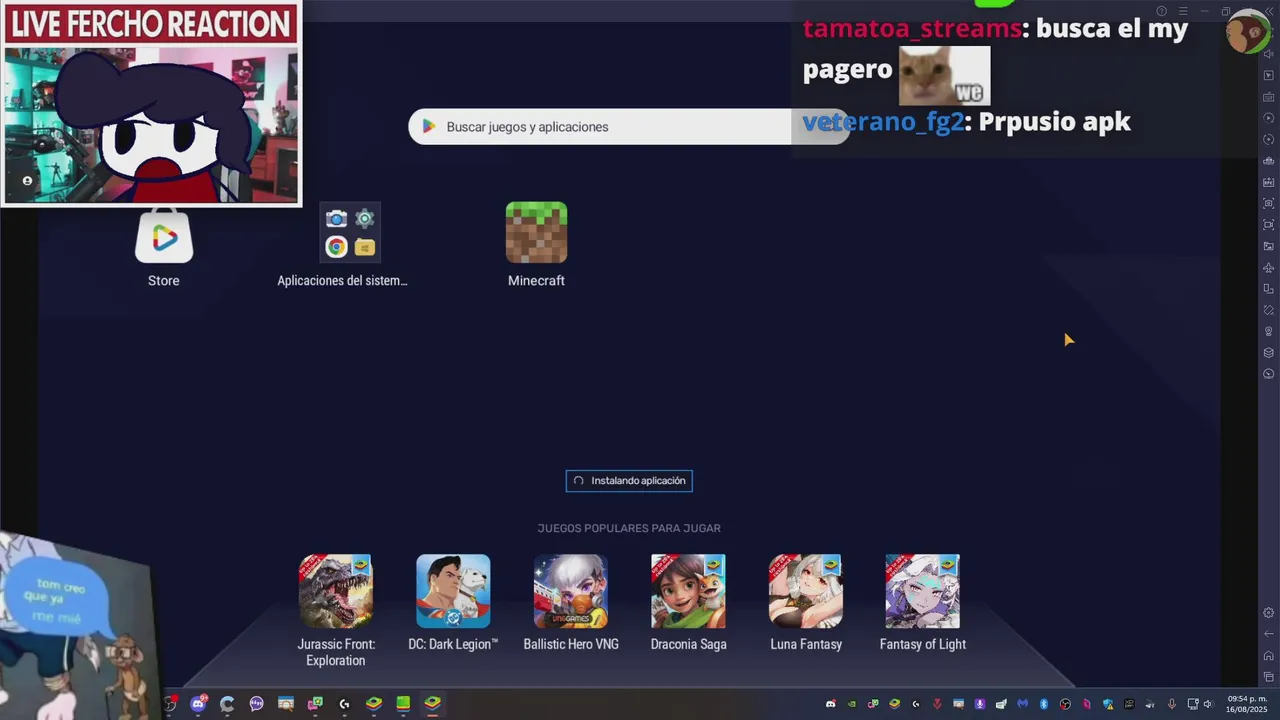Click the airplane icon in sidebar

pos(1269,267)
